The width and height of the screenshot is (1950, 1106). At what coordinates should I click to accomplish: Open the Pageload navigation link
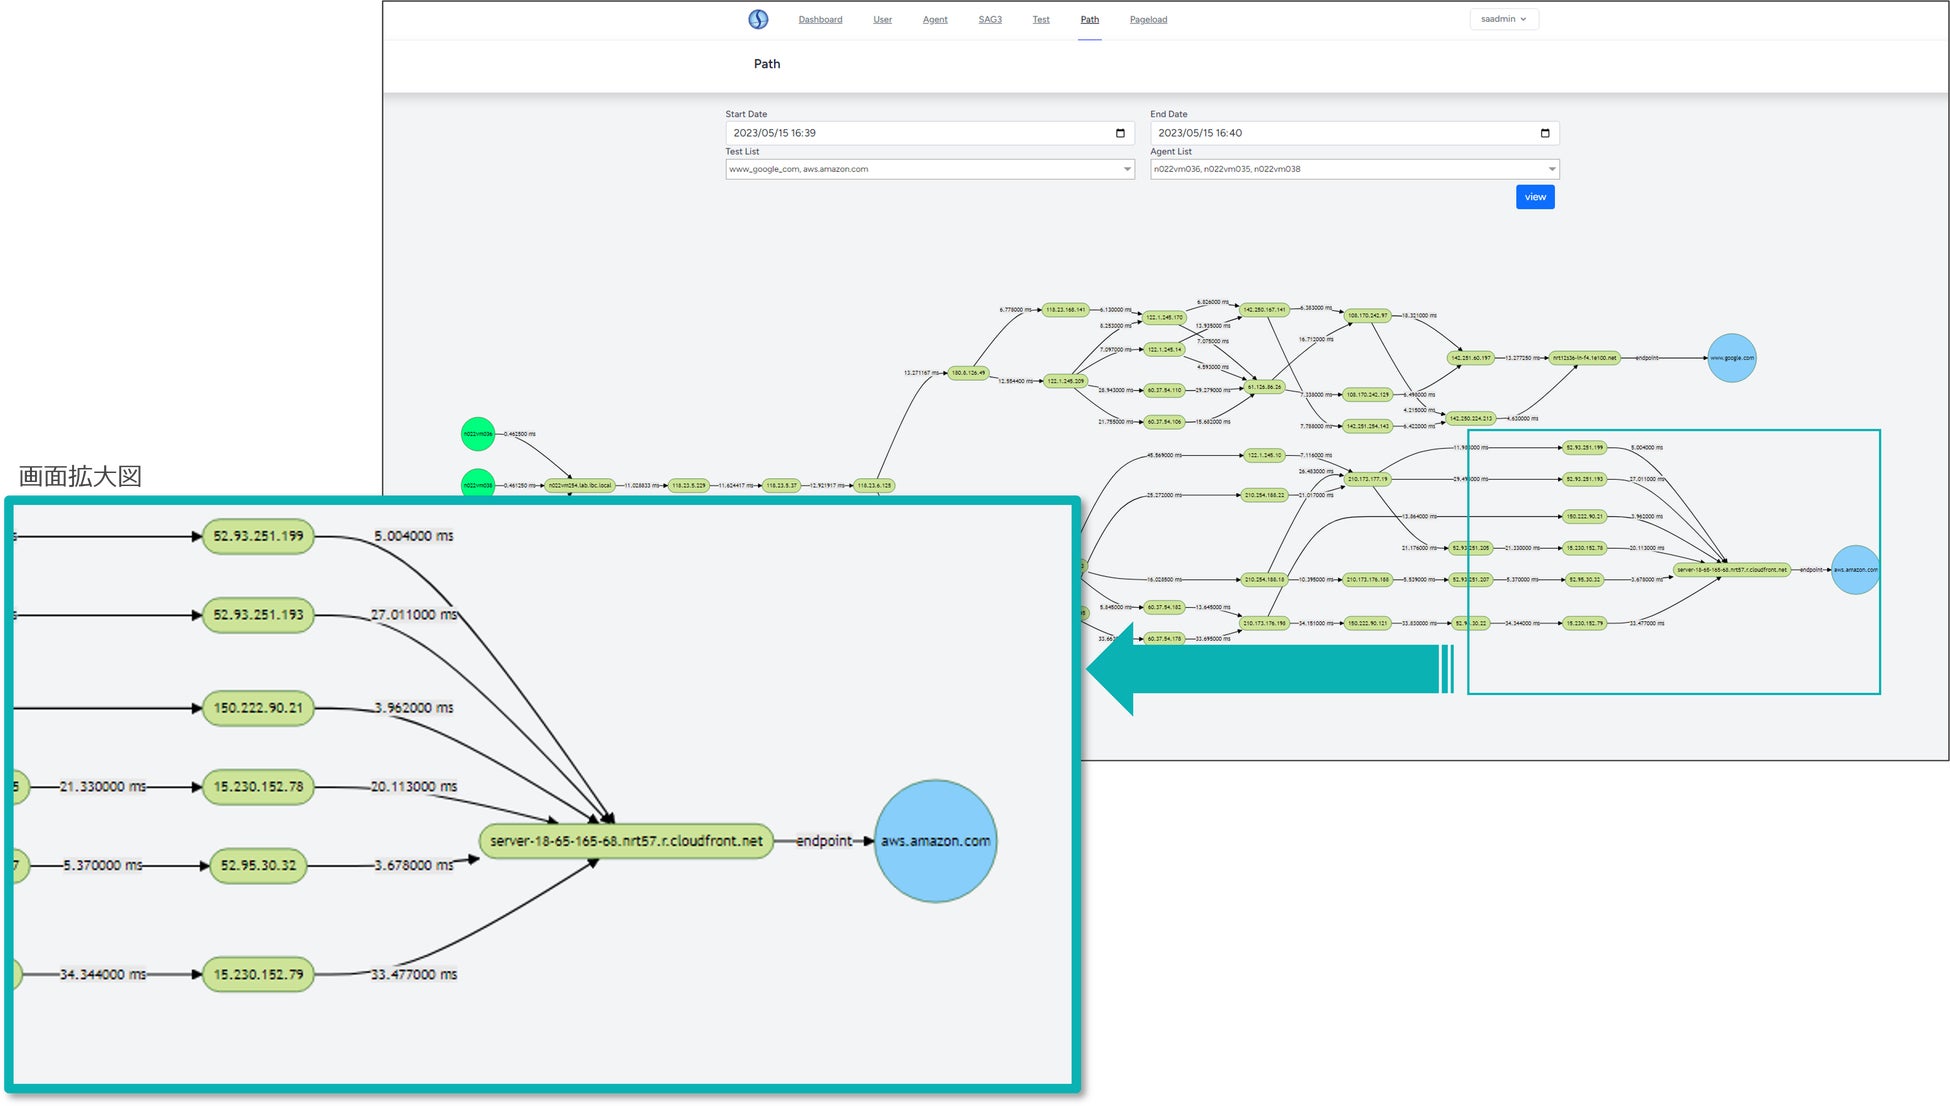point(1148,20)
